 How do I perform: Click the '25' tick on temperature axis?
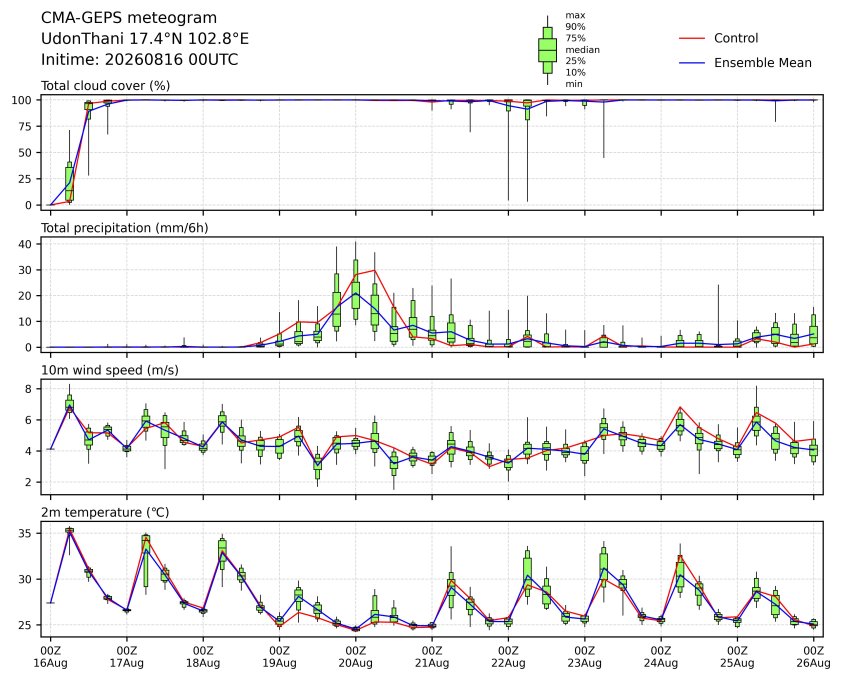(25, 625)
